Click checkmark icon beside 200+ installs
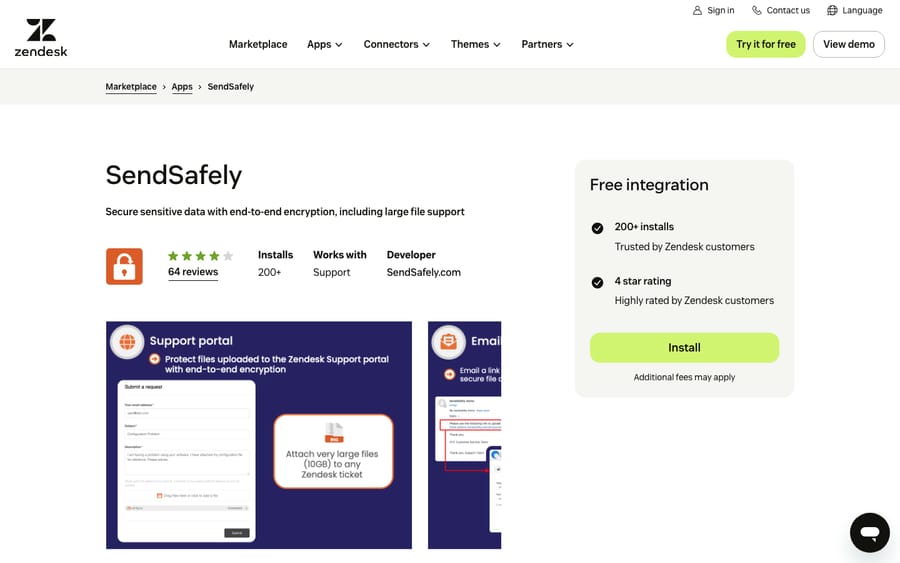The height and width of the screenshot is (563, 900). point(597,228)
